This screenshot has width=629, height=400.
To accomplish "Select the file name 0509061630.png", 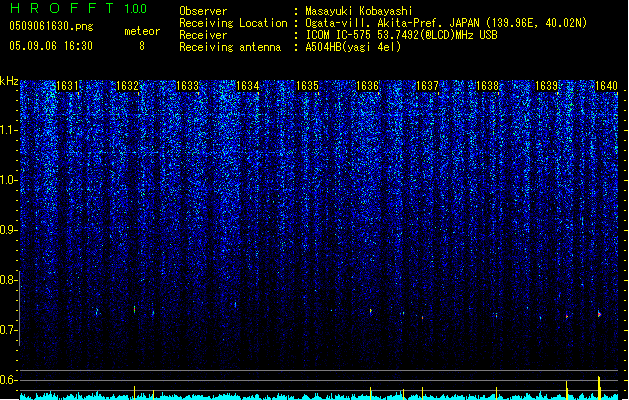I will [x=51, y=26].
